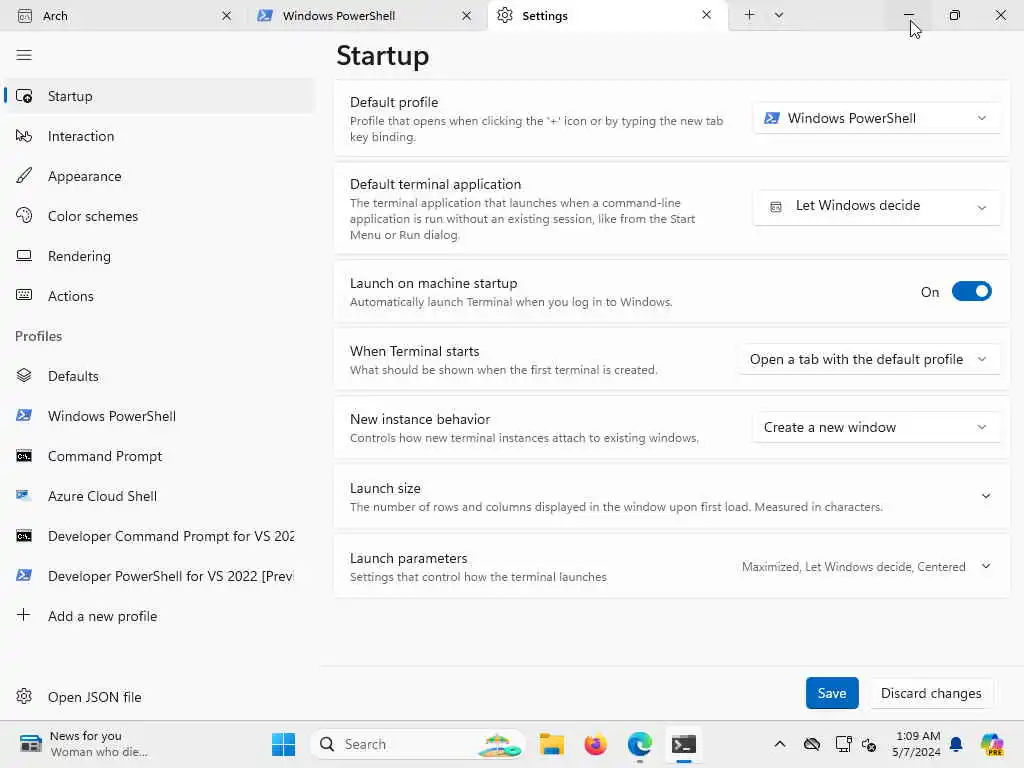This screenshot has height=768, width=1024.
Task: Click Developer PowerShell for VS 2022 icon
Action: (x=24, y=575)
